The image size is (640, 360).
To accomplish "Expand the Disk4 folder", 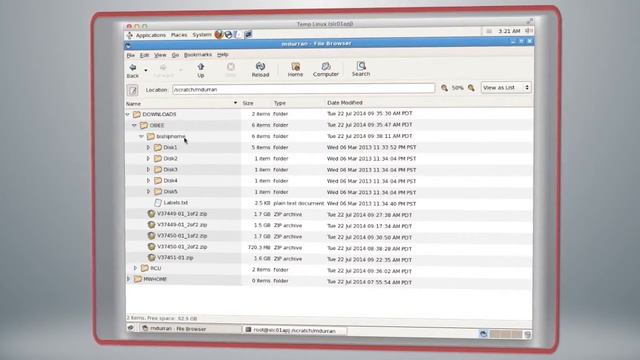I will [149, 180].
